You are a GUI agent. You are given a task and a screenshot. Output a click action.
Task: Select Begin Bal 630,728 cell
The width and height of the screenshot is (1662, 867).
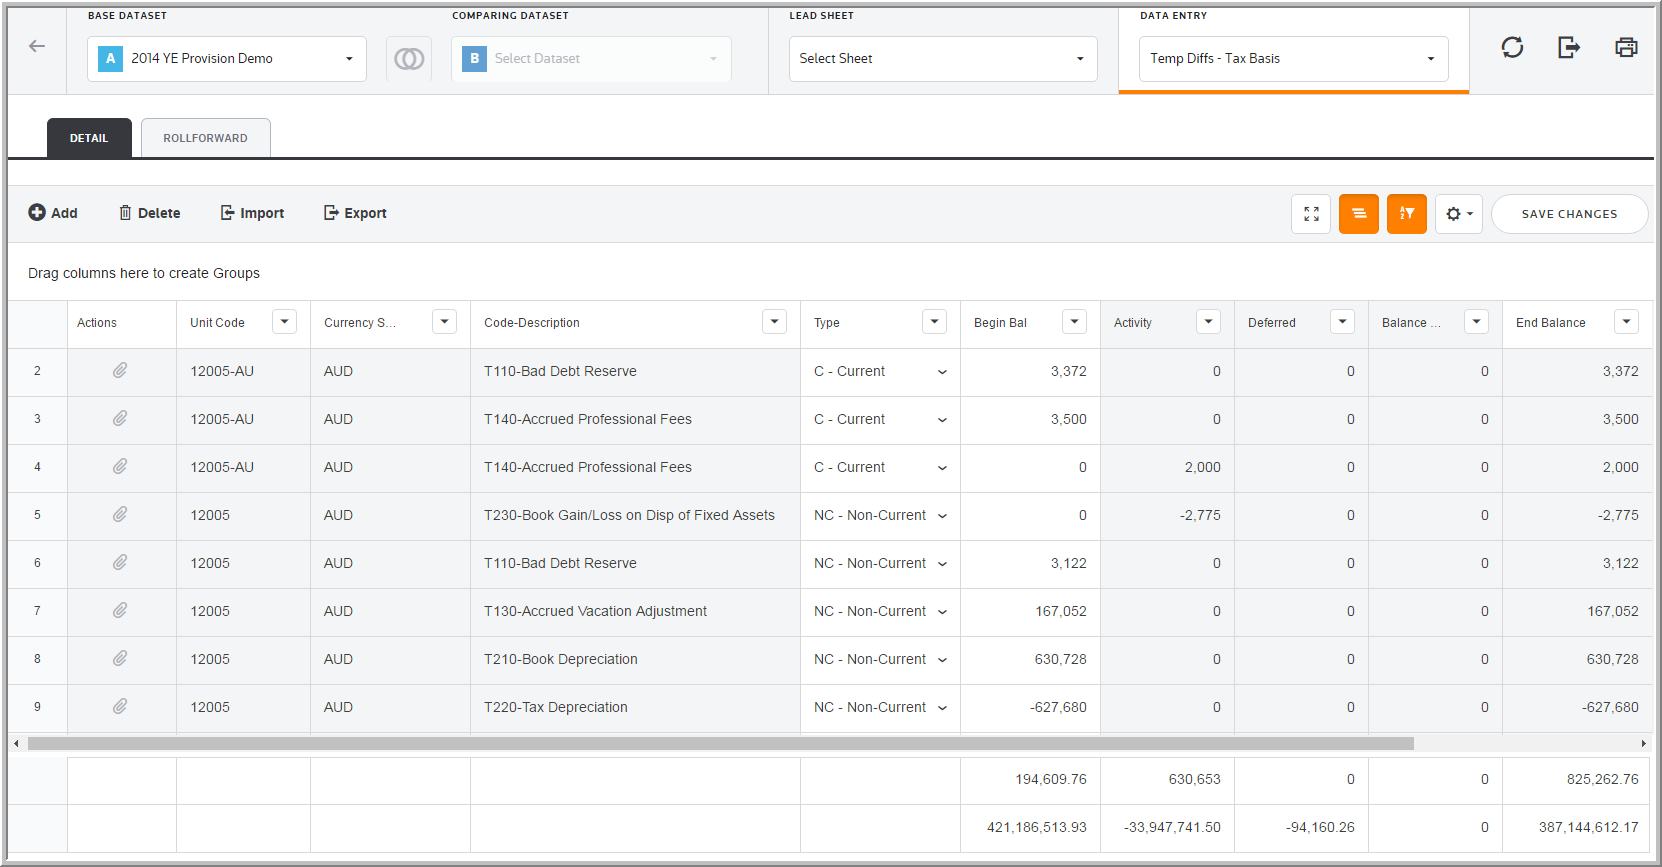(x=1030, y=659)
